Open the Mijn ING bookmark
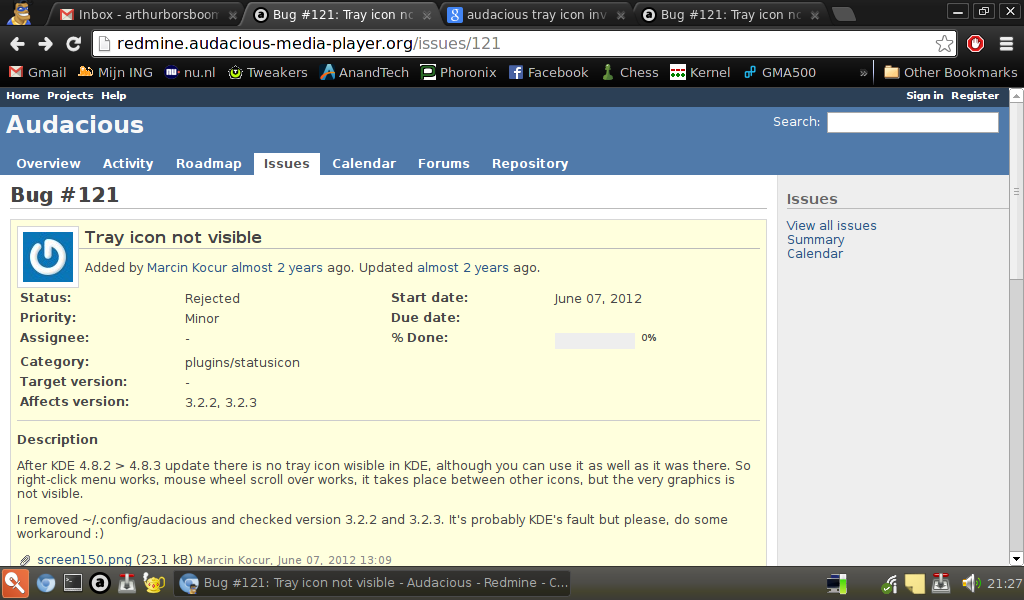 115,72
